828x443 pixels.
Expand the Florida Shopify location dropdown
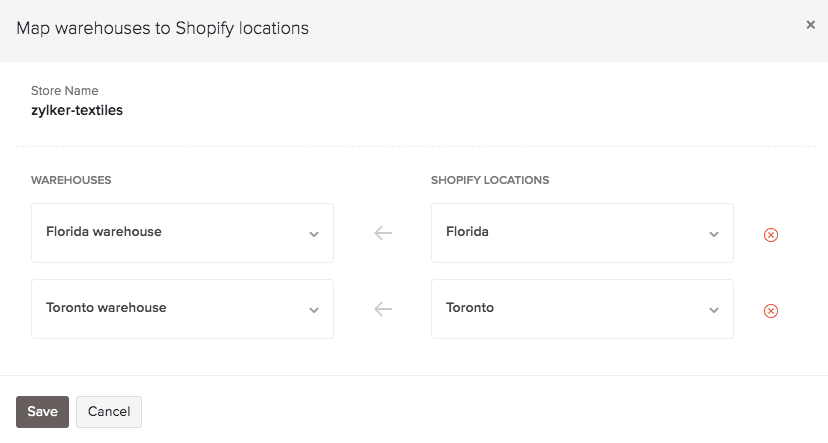582,233
